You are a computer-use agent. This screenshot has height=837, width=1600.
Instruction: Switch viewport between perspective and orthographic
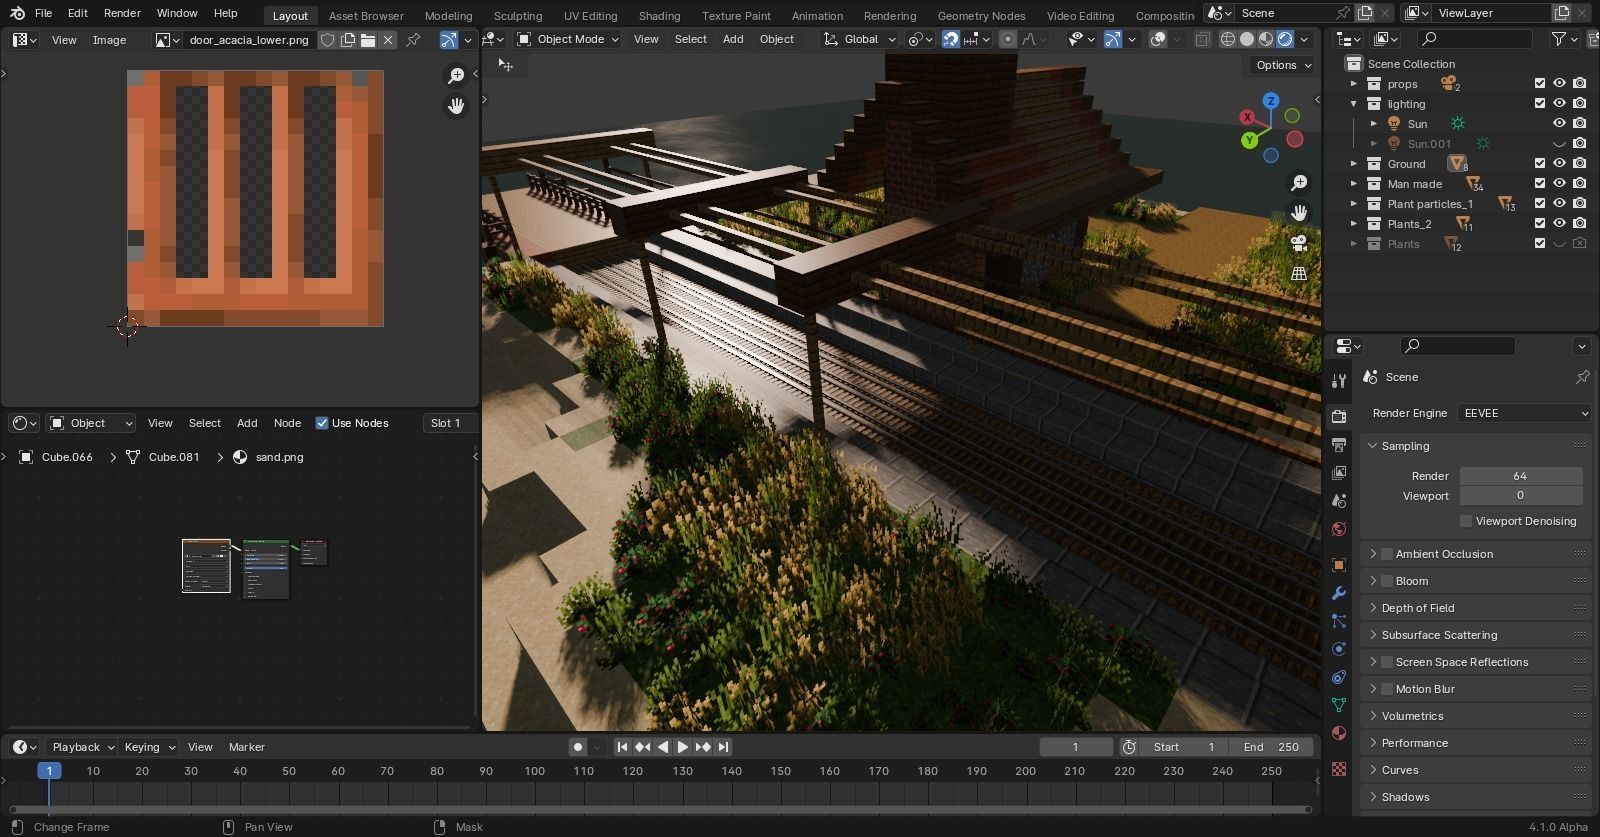pyautogui.click(x=1299, y=273)
